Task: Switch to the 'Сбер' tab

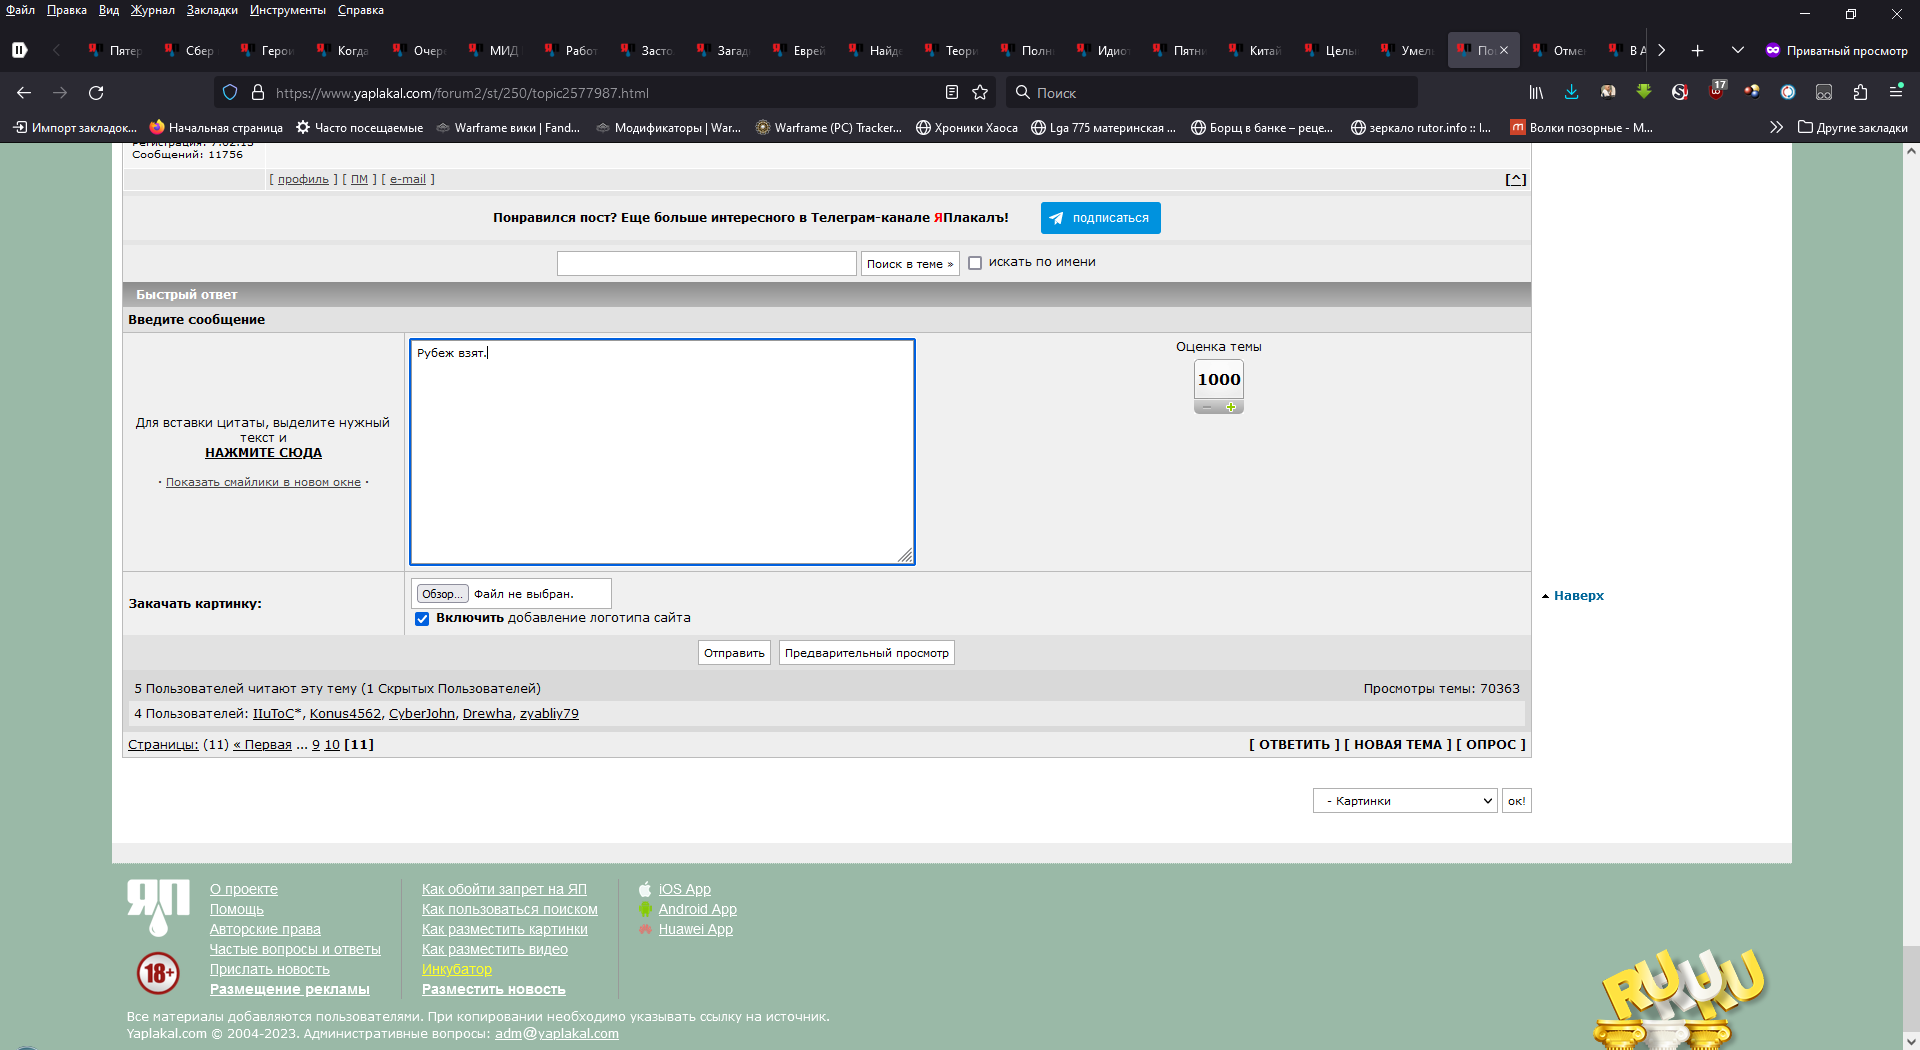Action: [191, 50]
